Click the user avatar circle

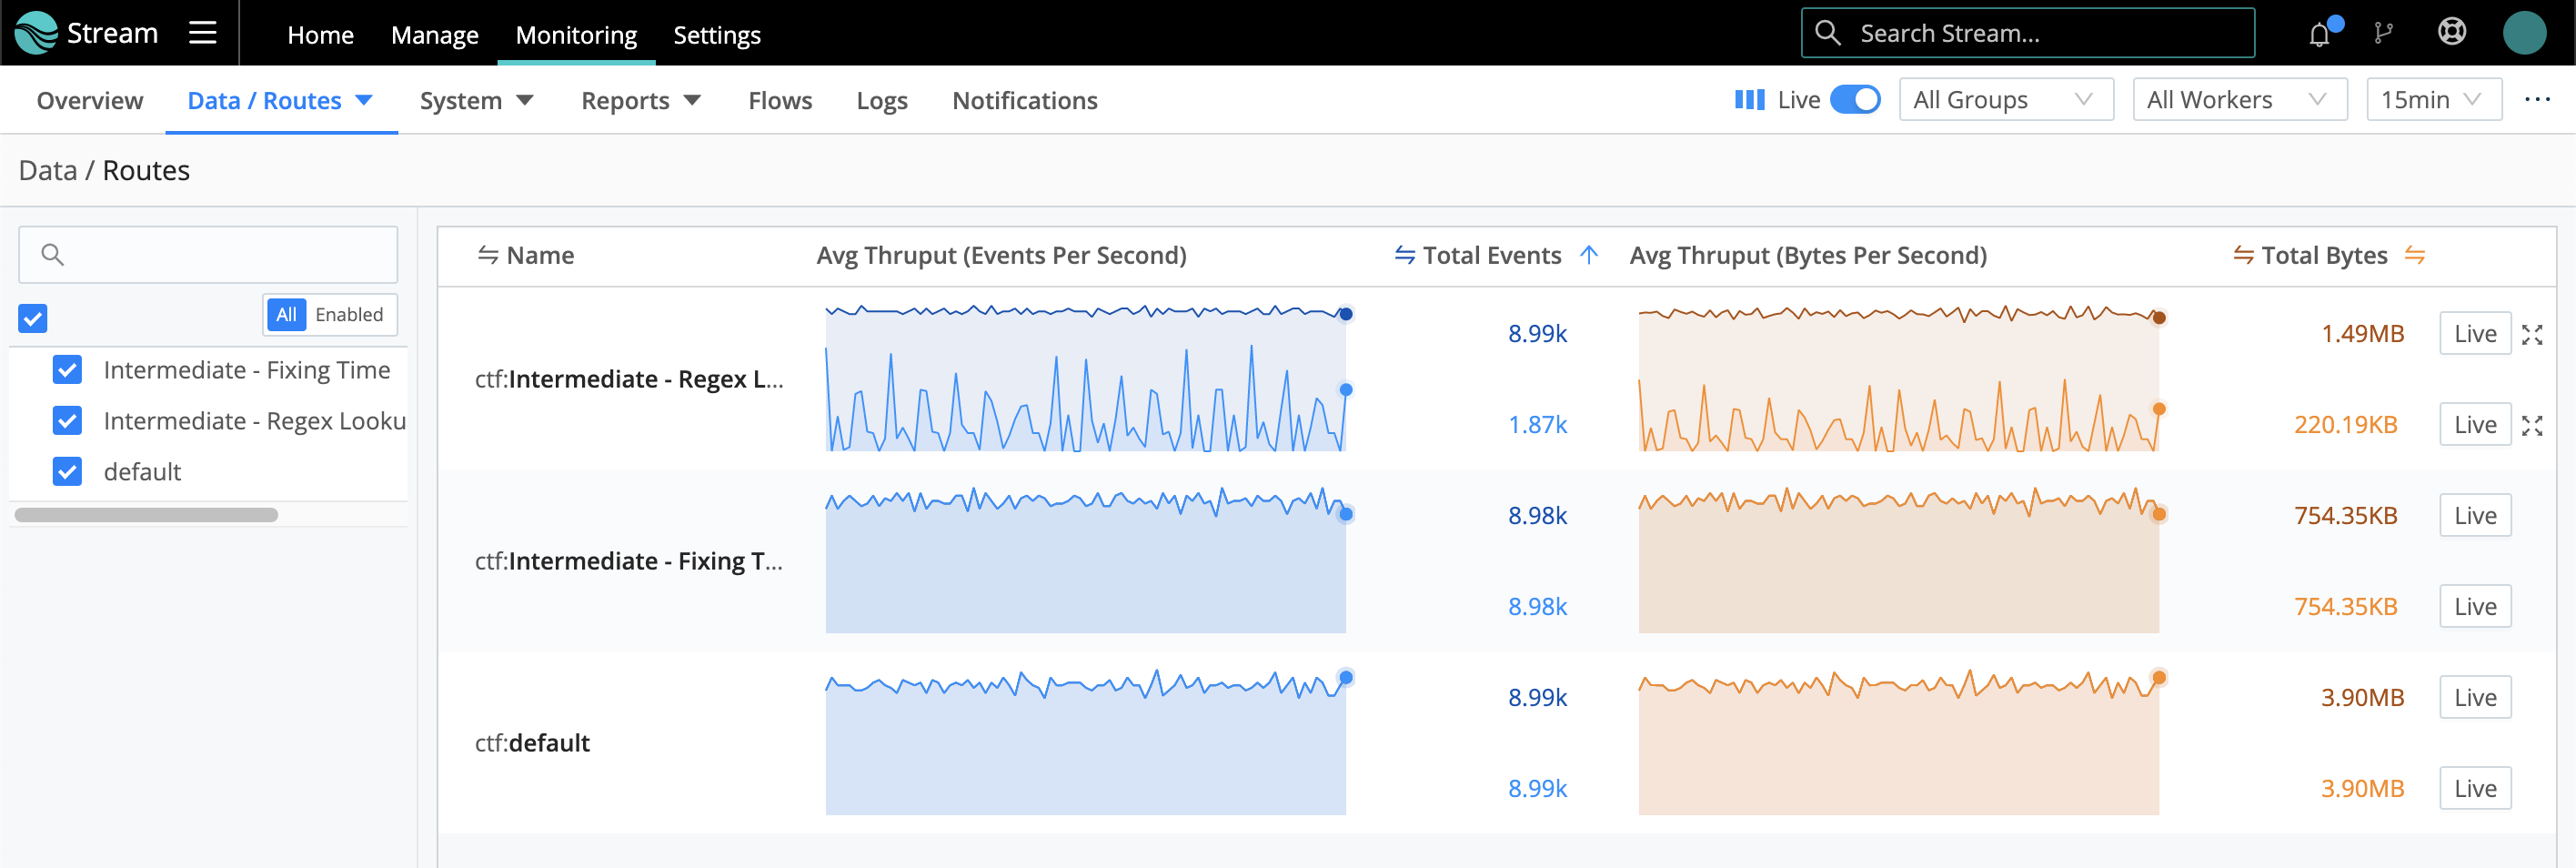(2523, 33)
